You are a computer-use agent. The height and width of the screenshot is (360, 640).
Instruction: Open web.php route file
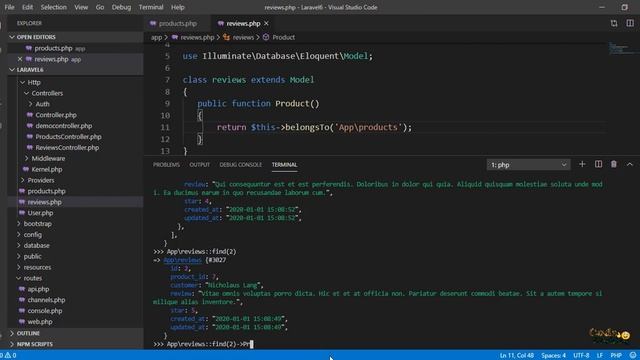pos(40,322)
